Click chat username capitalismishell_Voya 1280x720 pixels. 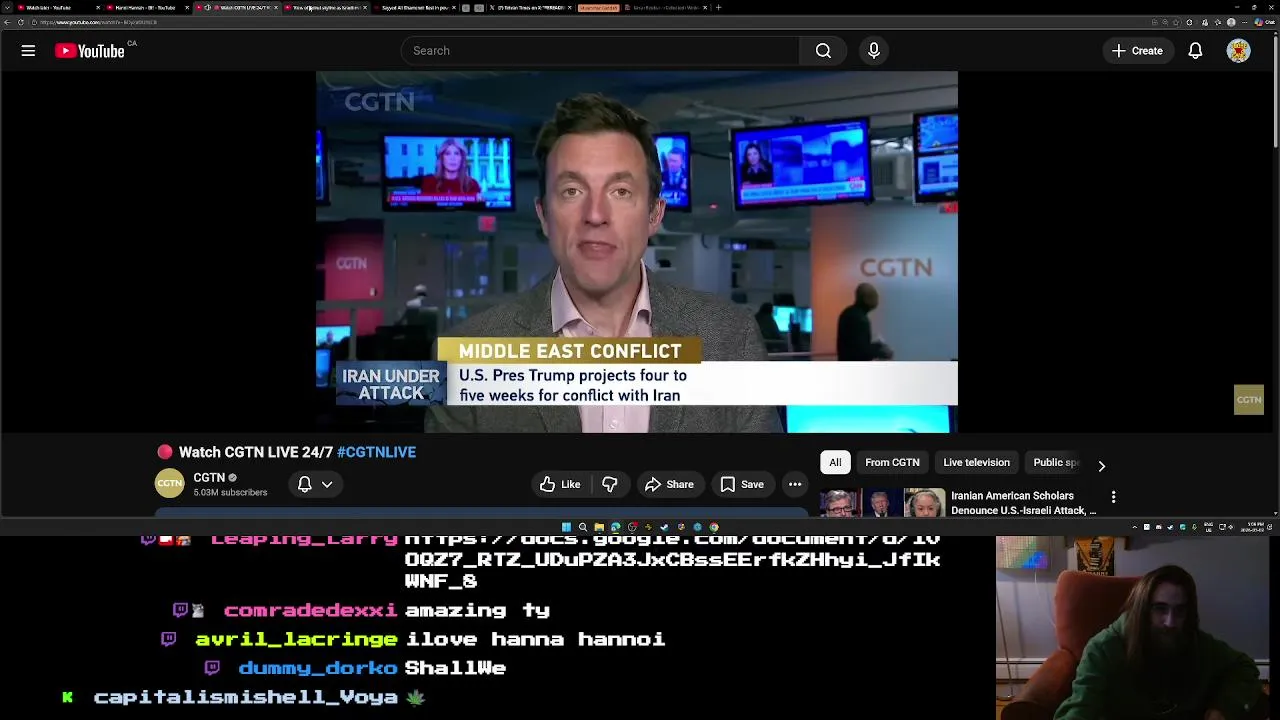(x=245, y=697)
